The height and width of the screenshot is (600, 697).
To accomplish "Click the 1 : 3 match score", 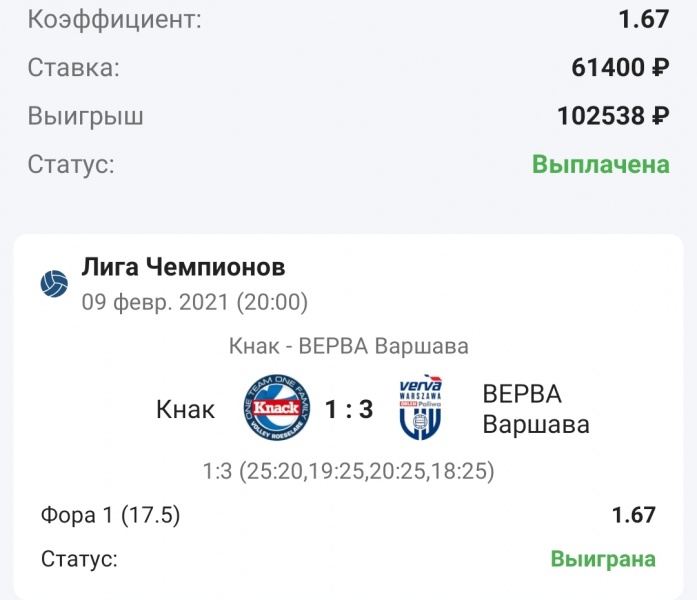I will coord(349,409).
